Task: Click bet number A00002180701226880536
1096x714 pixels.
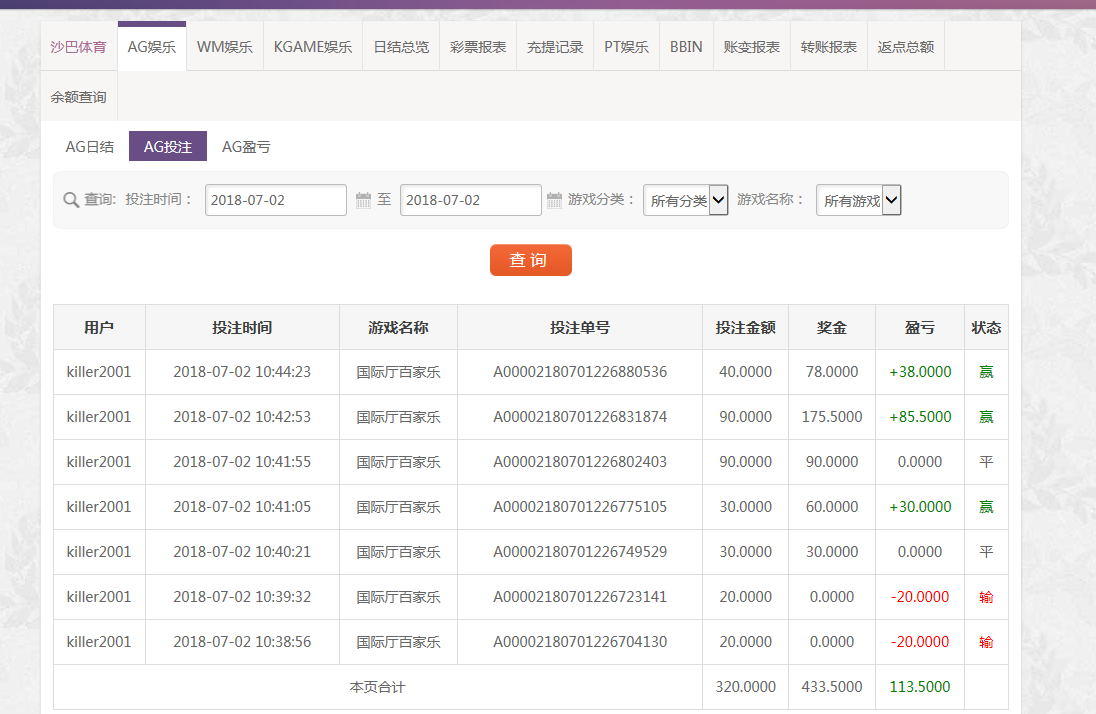Action: pos(579,372)
